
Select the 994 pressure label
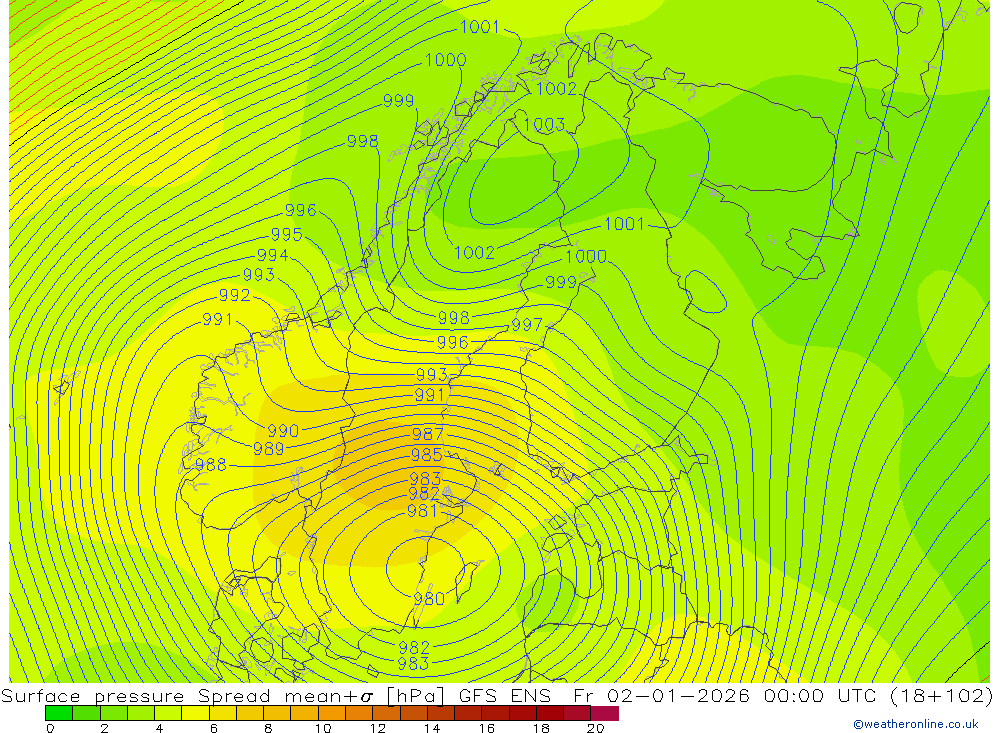click(272, 255)
